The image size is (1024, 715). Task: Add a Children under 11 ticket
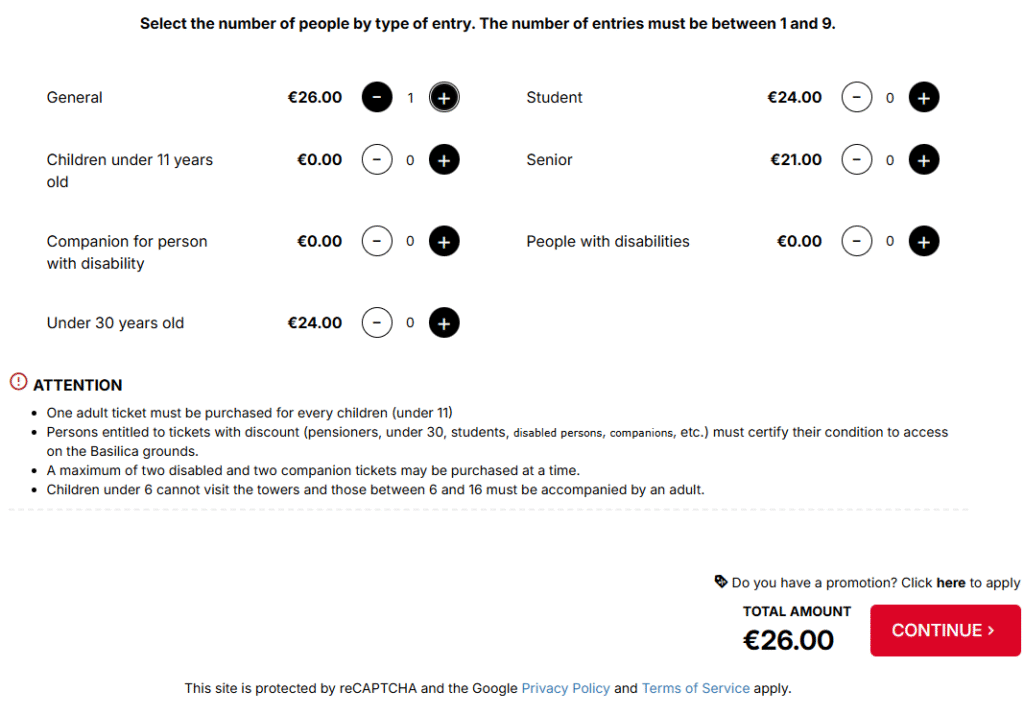[x=444, y=160]
